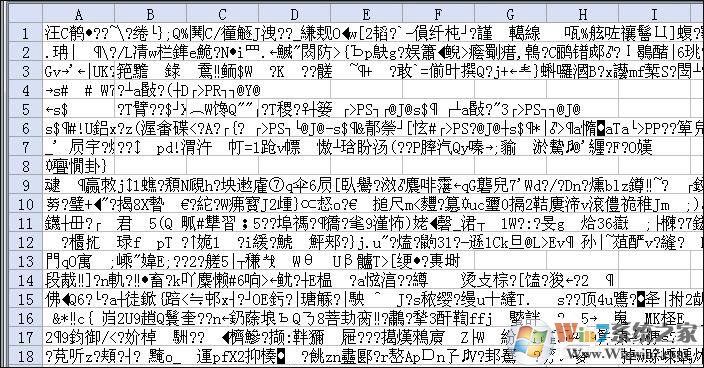Select column D header
The width and height of the screenshot is (704, 368).
[295, 14]
